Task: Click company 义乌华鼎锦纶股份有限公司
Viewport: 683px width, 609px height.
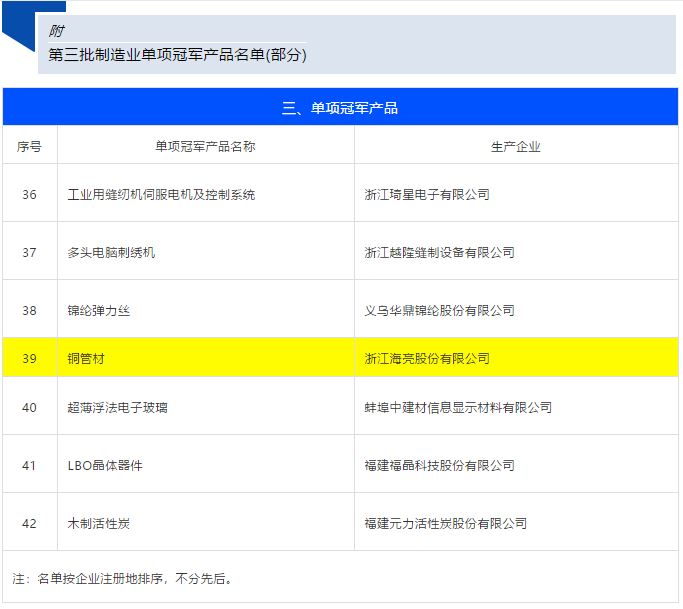Action: coord(440,310)
